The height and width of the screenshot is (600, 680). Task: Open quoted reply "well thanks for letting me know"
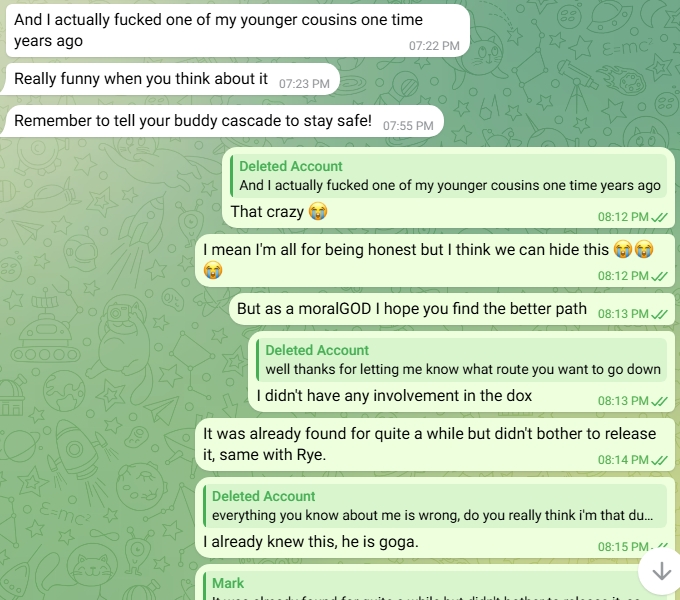point(462,360)
